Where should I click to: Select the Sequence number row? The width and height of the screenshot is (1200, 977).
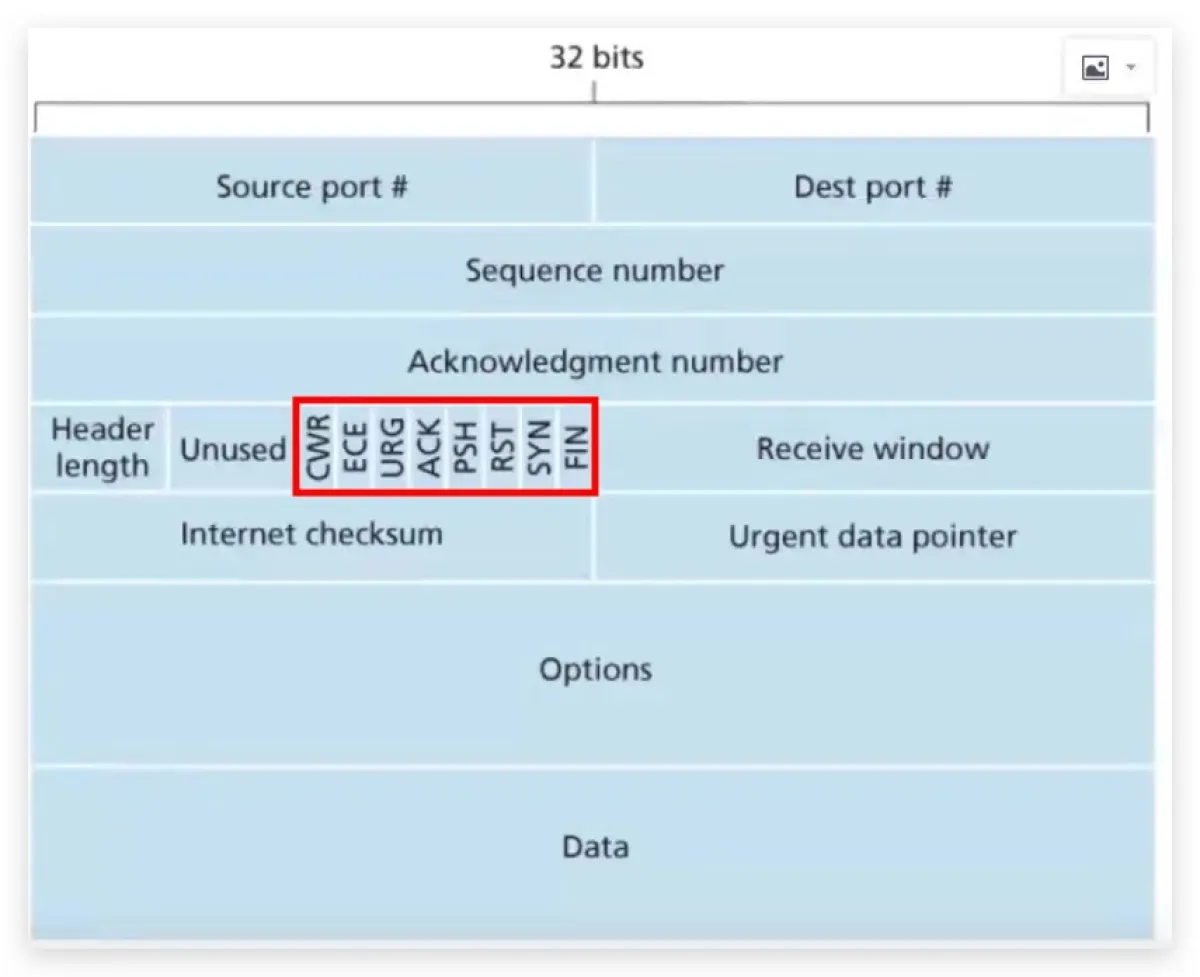(x=594, y=271)
